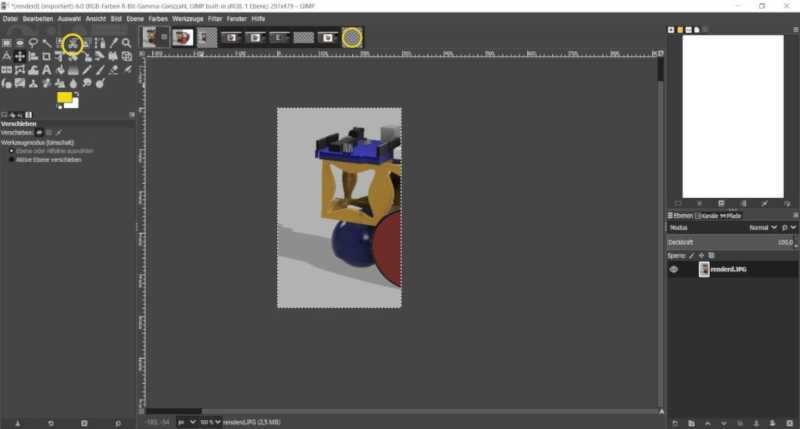The height and width of the screenshot is (429, 800).
Task: Open the Bearbeiten menu
Action: [38, 19]
